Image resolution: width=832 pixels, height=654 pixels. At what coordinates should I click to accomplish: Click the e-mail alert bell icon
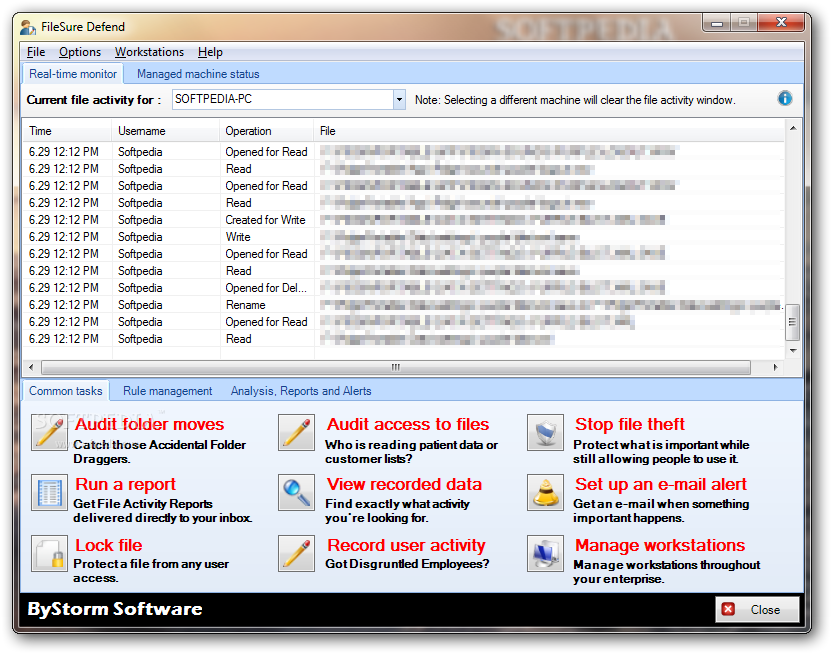pyautogui.click(x=545, y=492)
